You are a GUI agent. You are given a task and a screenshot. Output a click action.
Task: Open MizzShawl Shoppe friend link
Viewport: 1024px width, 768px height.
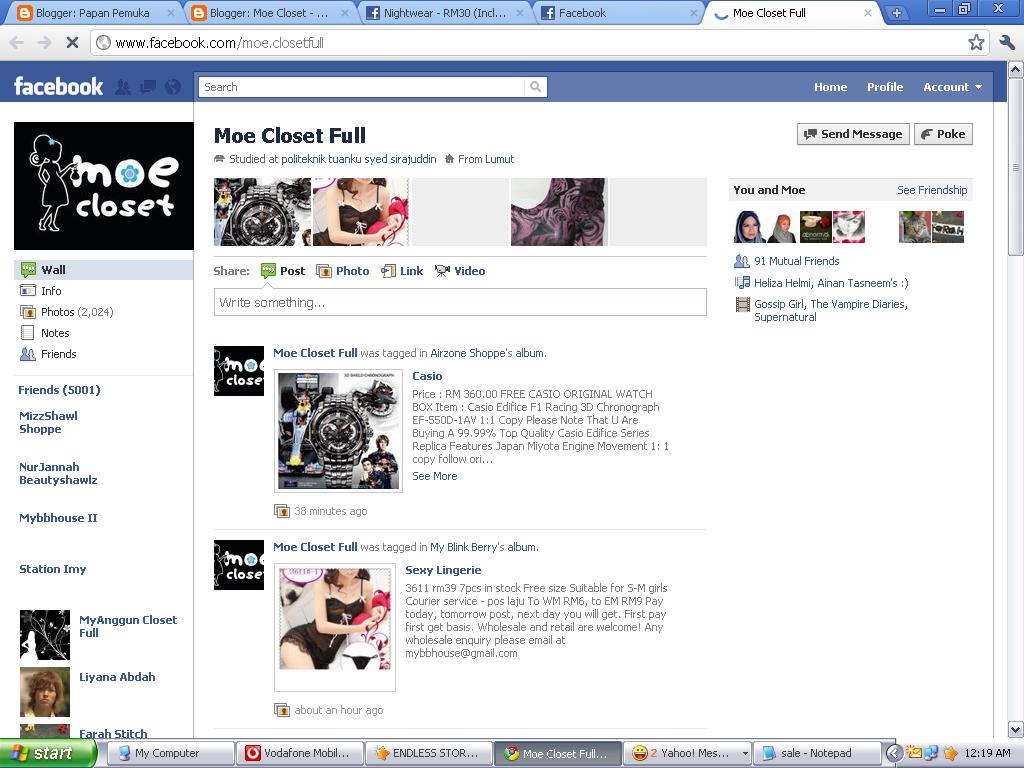click(x=48, y=423)
